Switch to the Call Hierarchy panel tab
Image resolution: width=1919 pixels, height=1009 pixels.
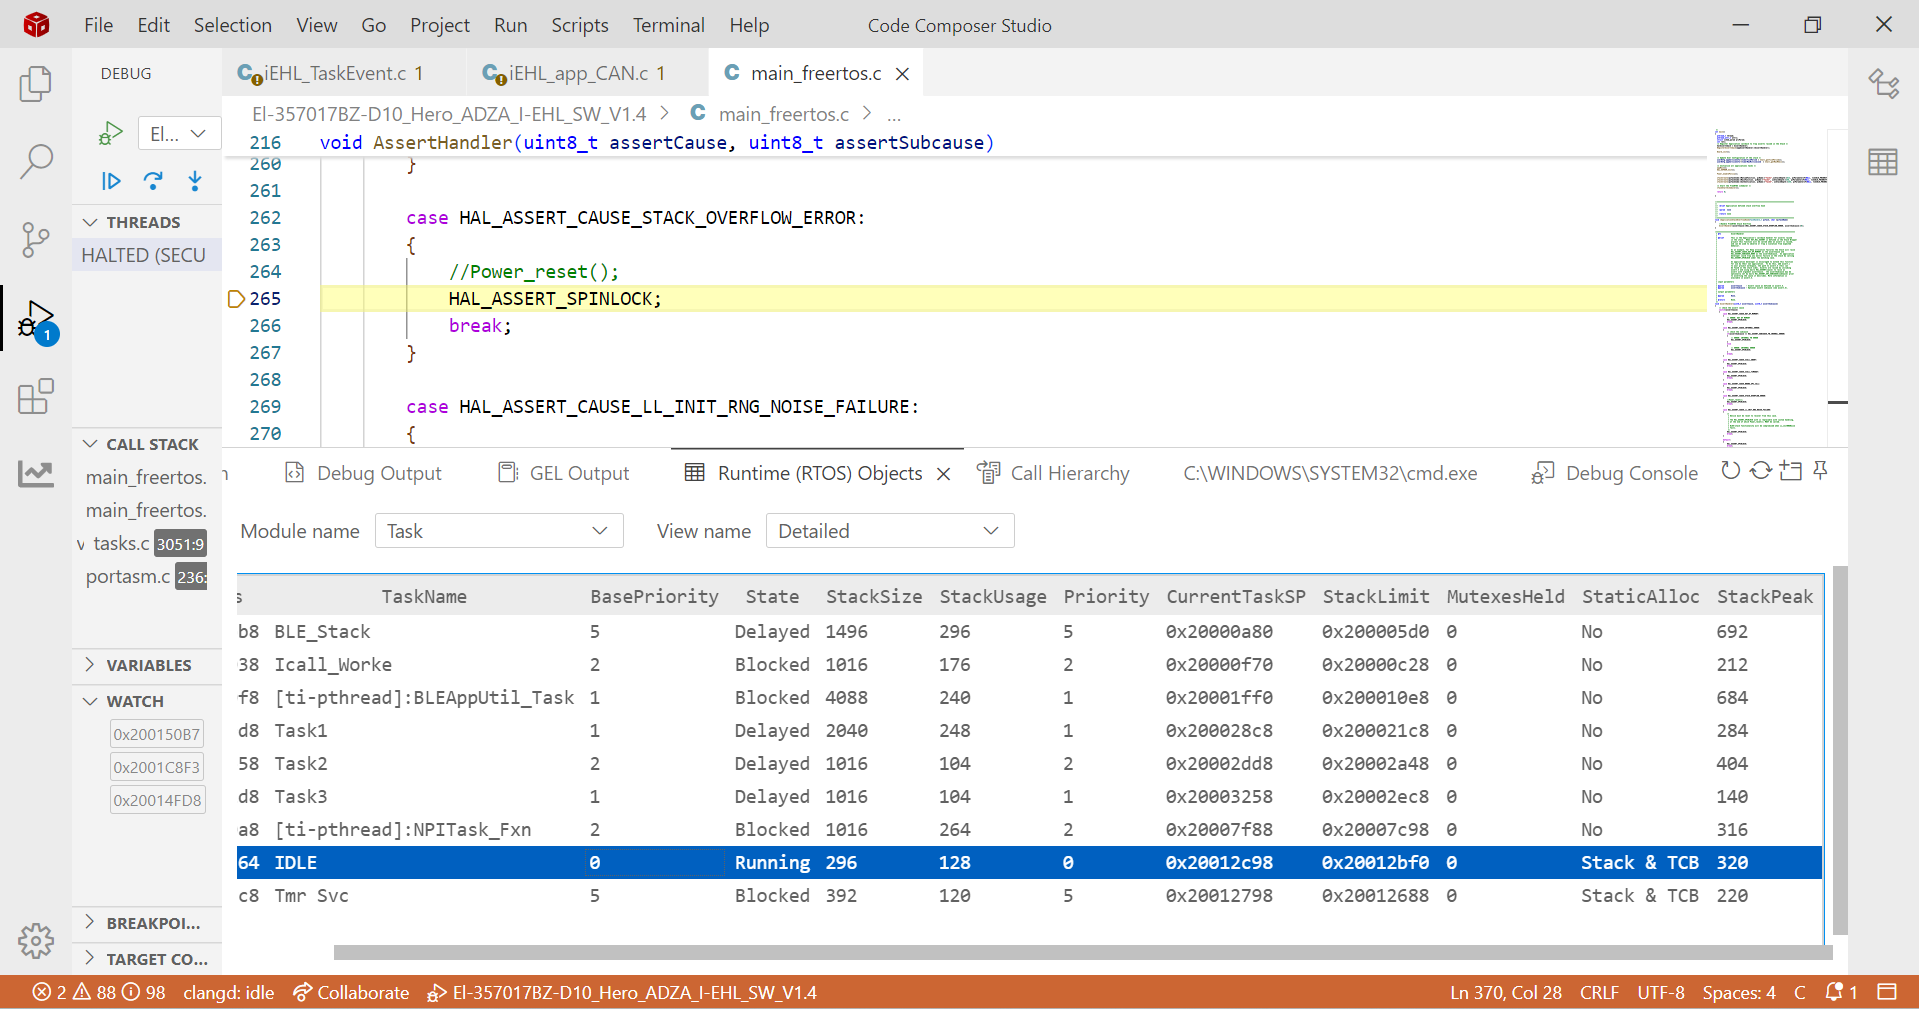tap(1054, 473)
